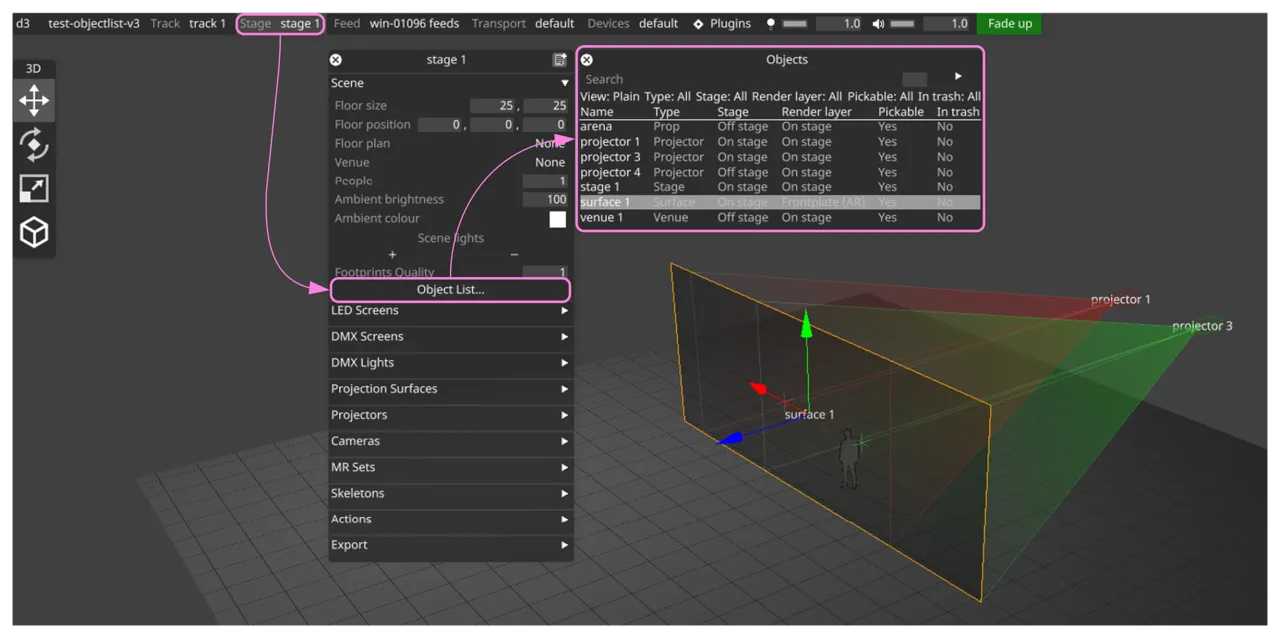Click the People value field
Viewport: 1280px width, 638px height.
pyautogui.click(x=545, y=181)
